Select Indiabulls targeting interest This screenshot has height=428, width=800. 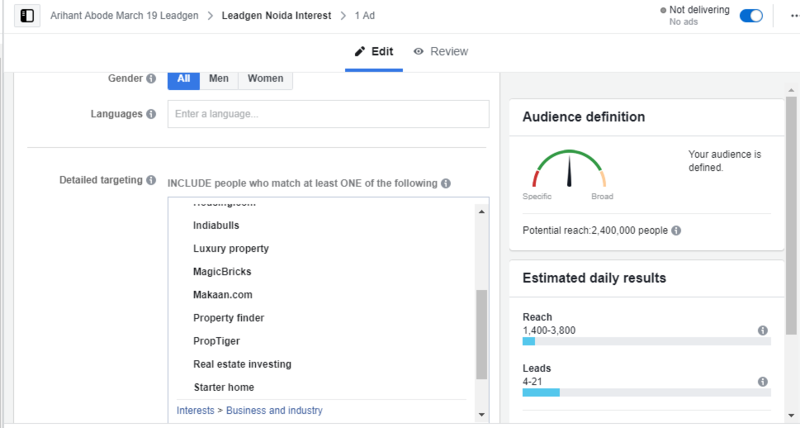pyautogui.click(x=216, y=225)
